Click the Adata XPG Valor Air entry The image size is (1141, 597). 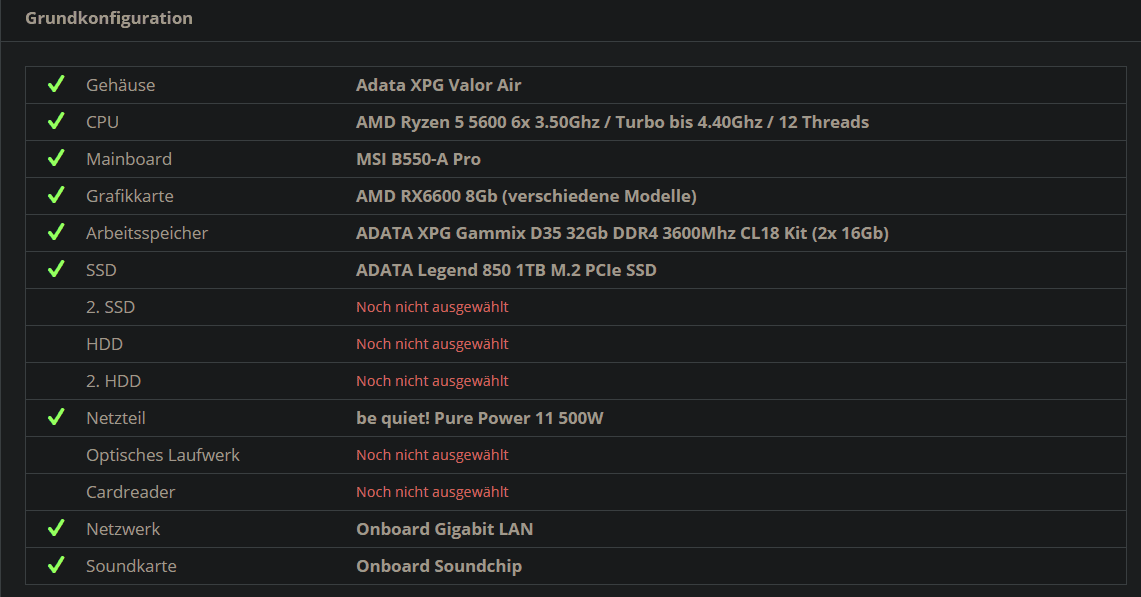click(x=438, y=85)
